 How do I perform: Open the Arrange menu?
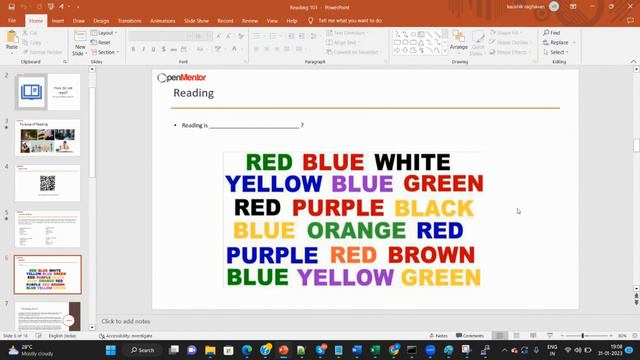[x=458, y=42]
